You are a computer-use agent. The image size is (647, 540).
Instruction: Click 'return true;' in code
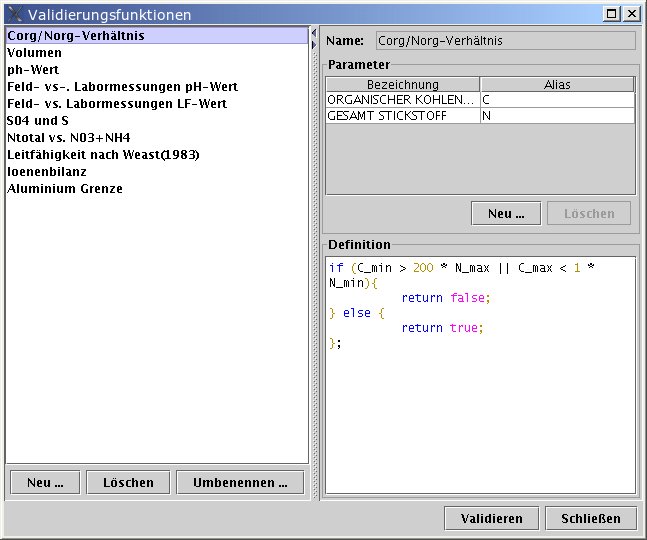pyautogui.click(x=442, y=328)
